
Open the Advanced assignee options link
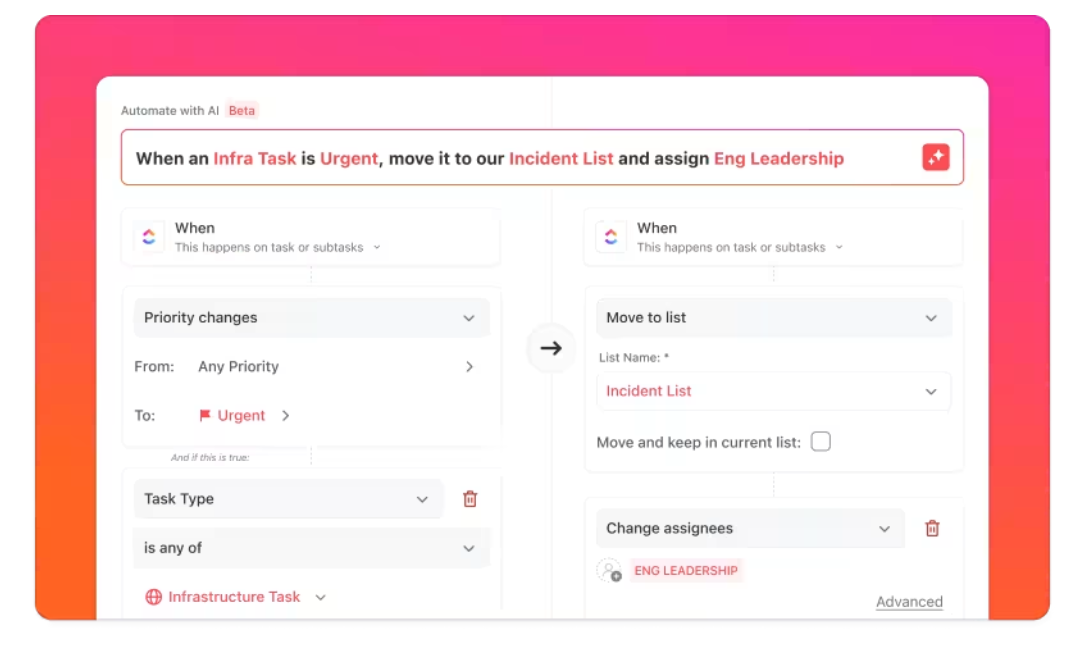(909, 601)
